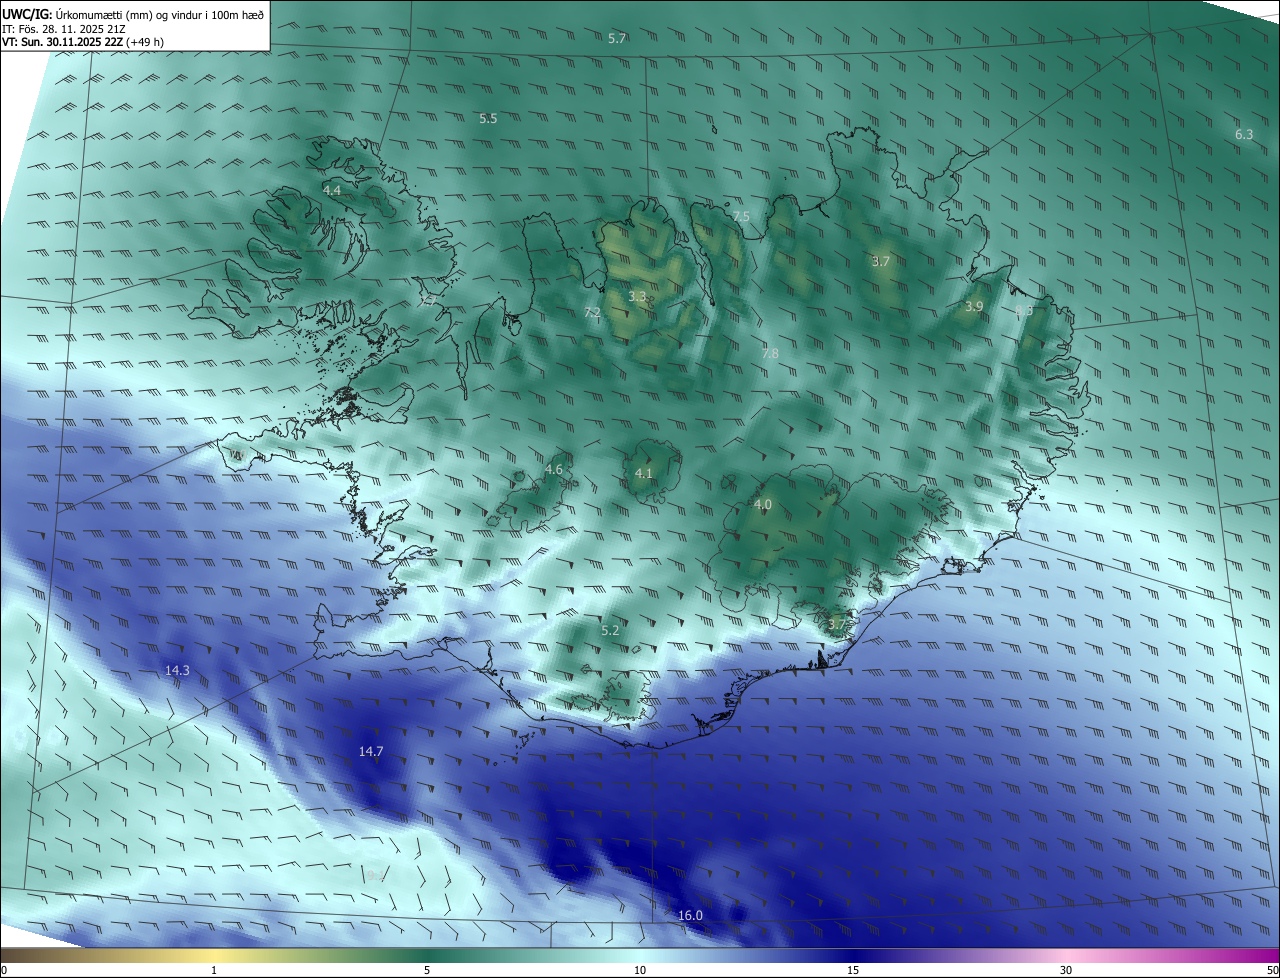The image size is (1280, 978).
Task: Click the 7.8 precipitation value
Action: (770, 353)
